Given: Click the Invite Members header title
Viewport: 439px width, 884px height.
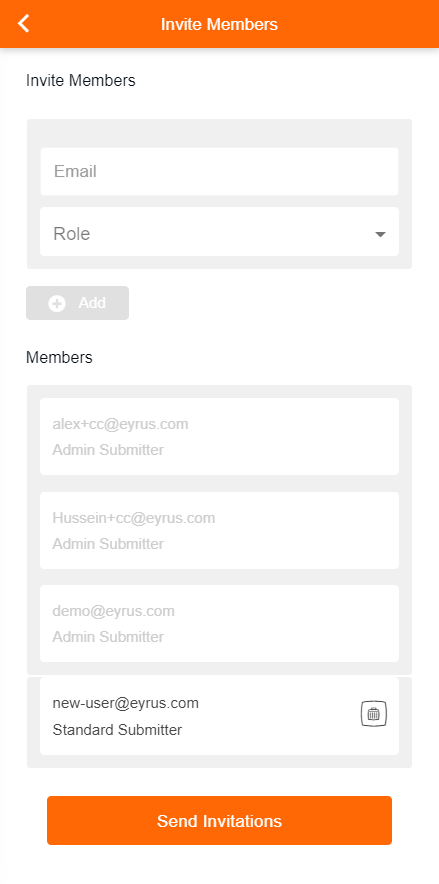Looking at the screenshot, I should 219,24.
